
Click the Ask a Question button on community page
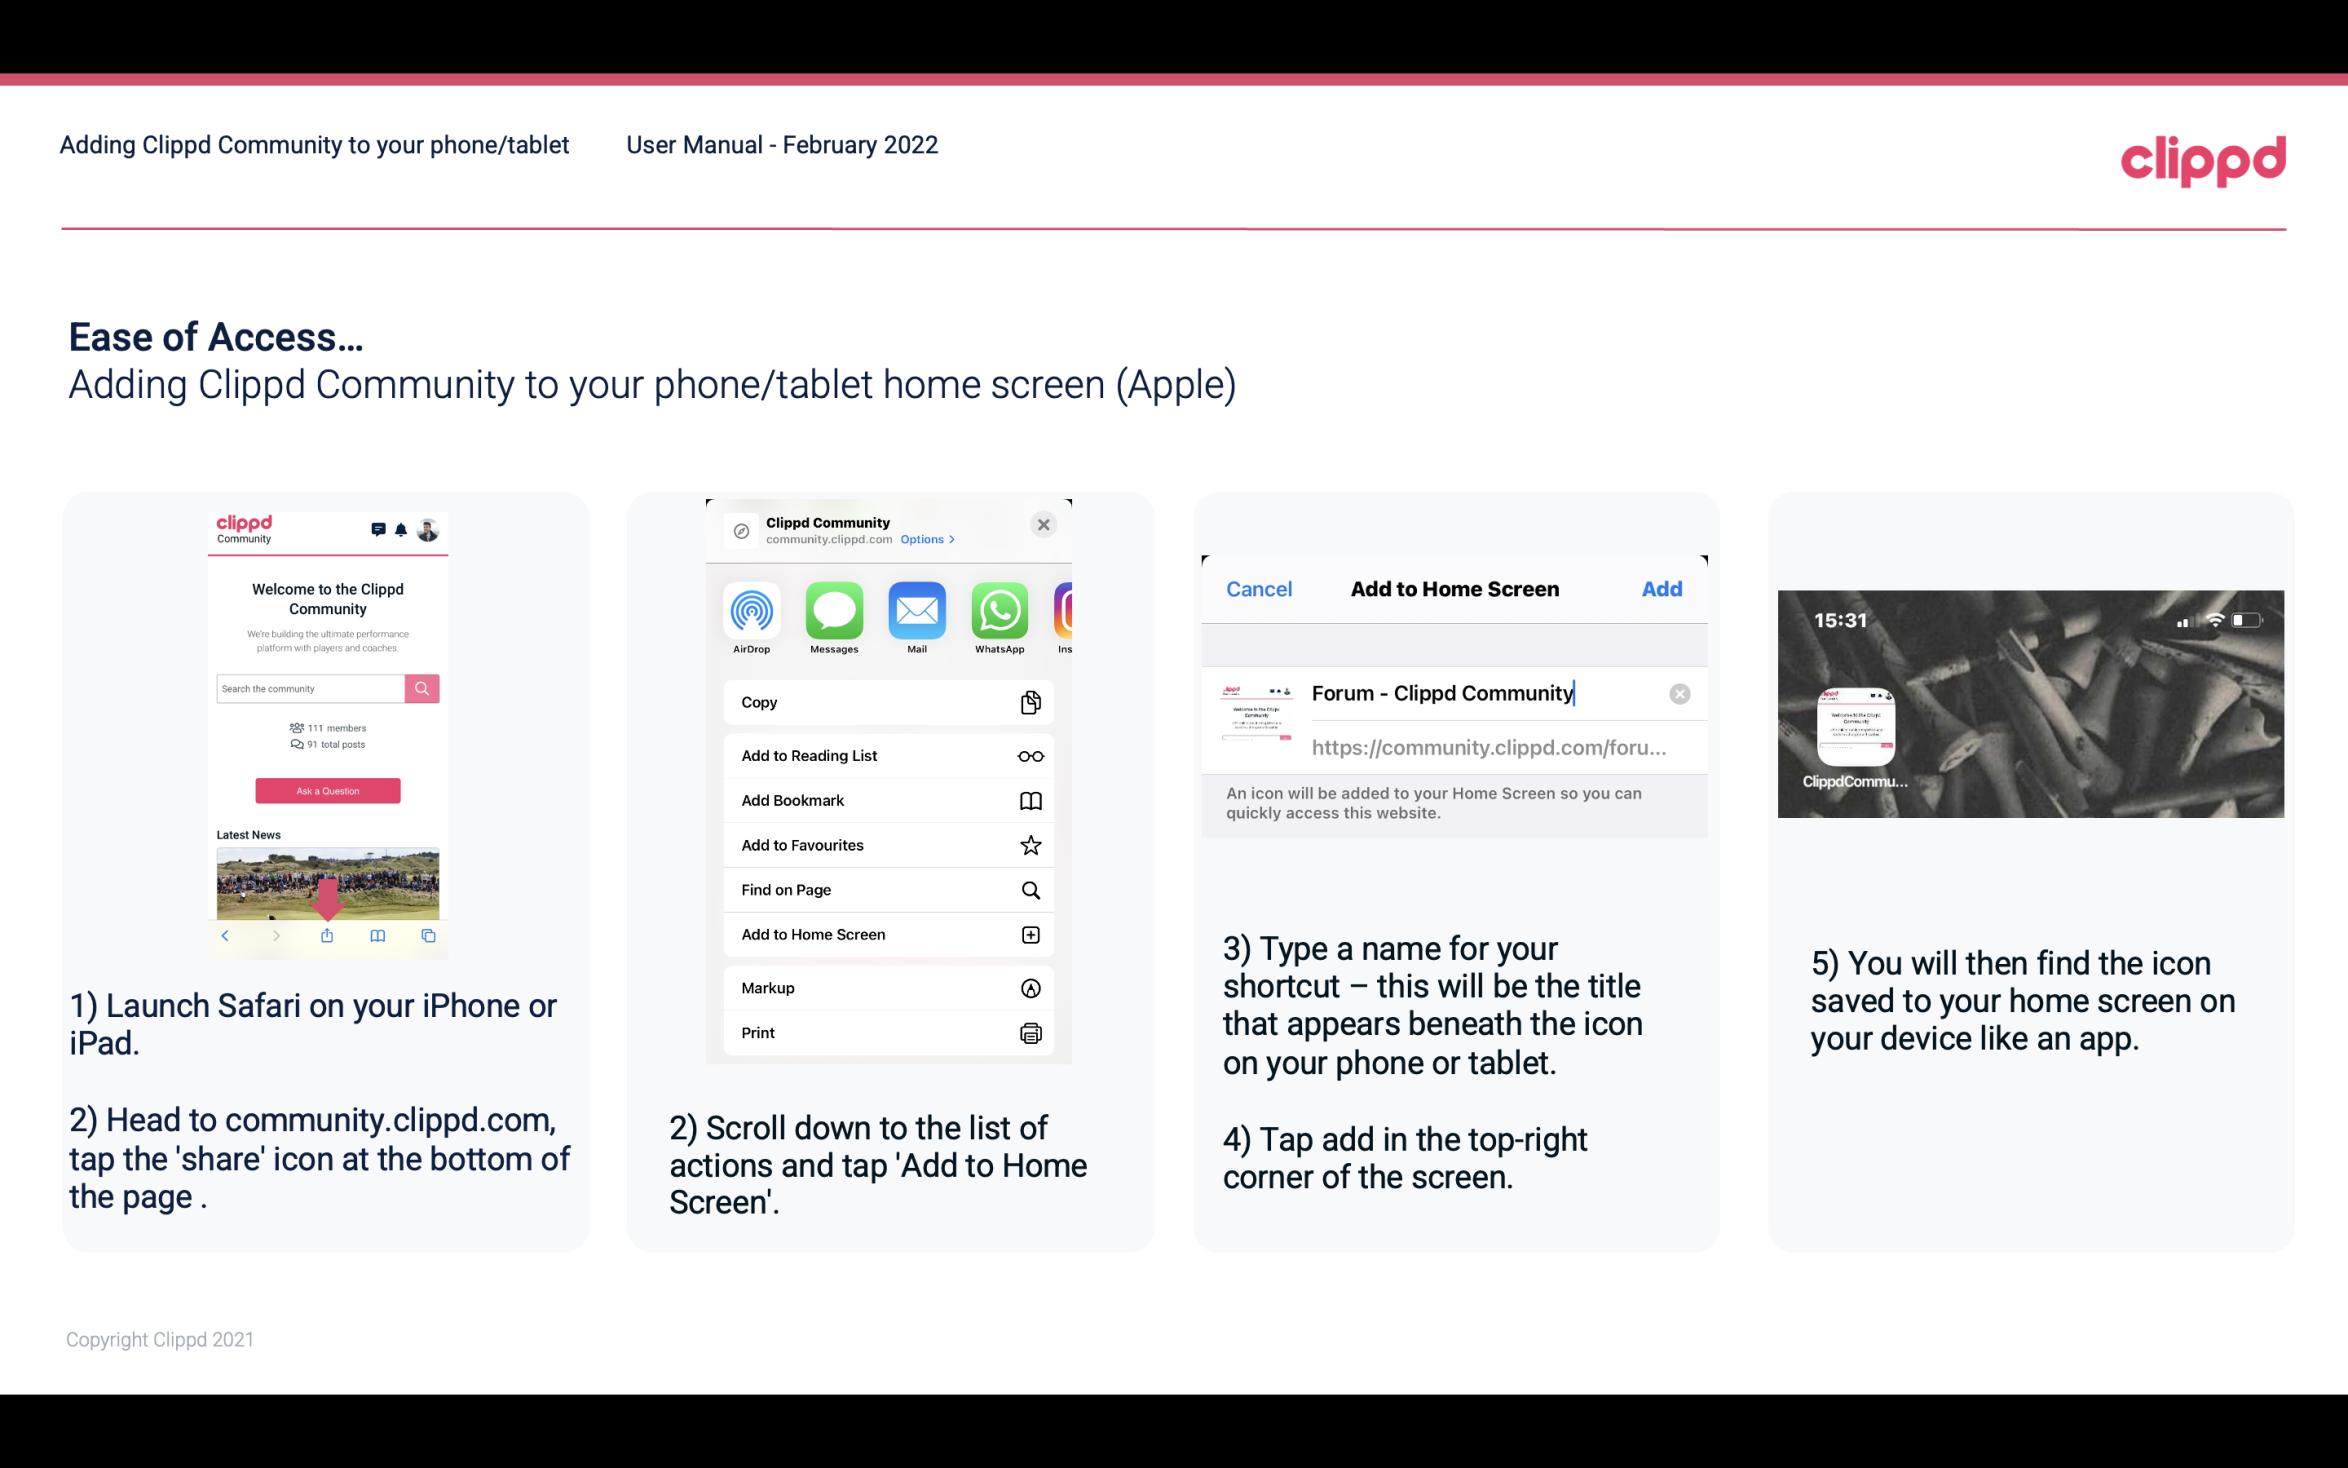click(328, 790)
